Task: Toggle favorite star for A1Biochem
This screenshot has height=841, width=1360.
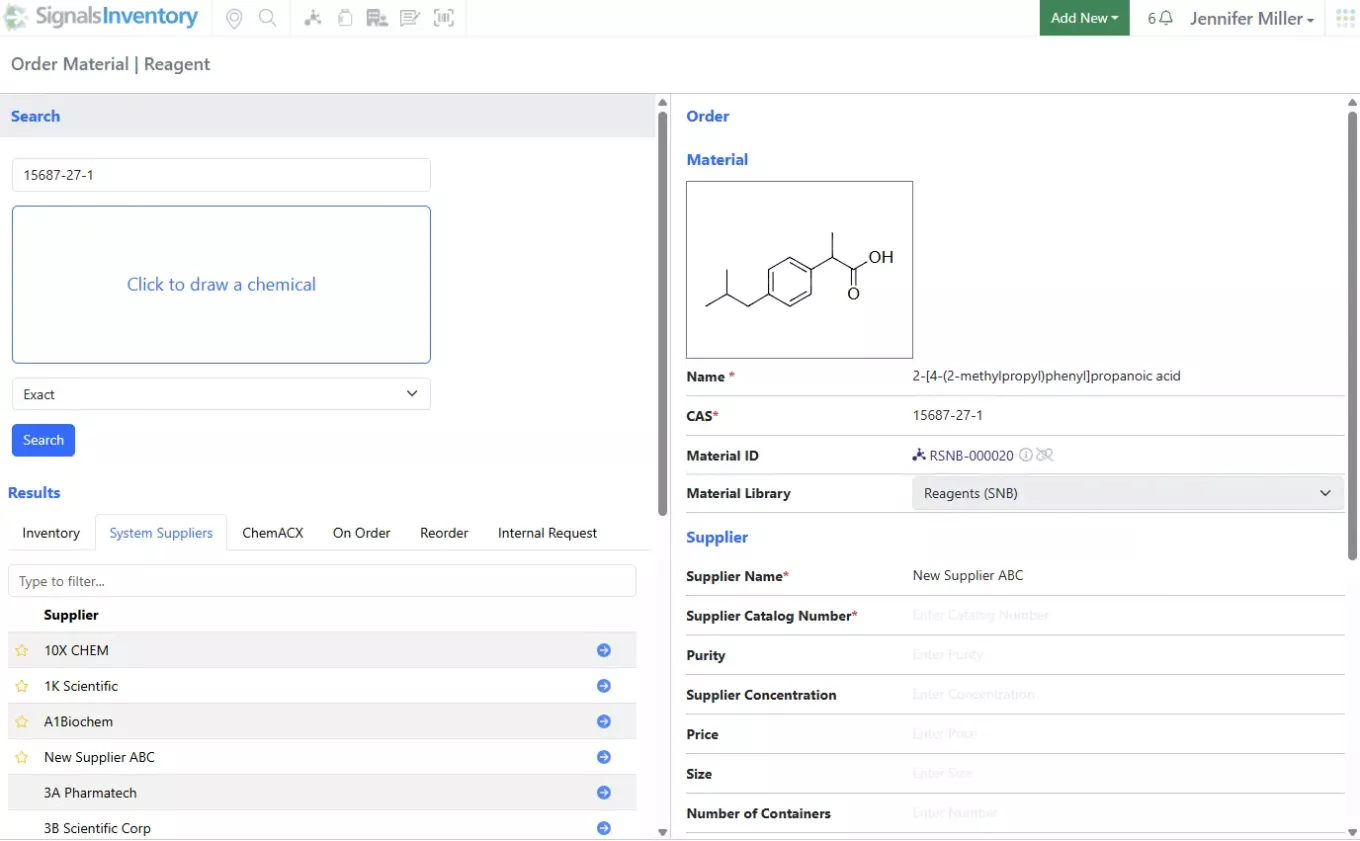Action: (21, 722)
